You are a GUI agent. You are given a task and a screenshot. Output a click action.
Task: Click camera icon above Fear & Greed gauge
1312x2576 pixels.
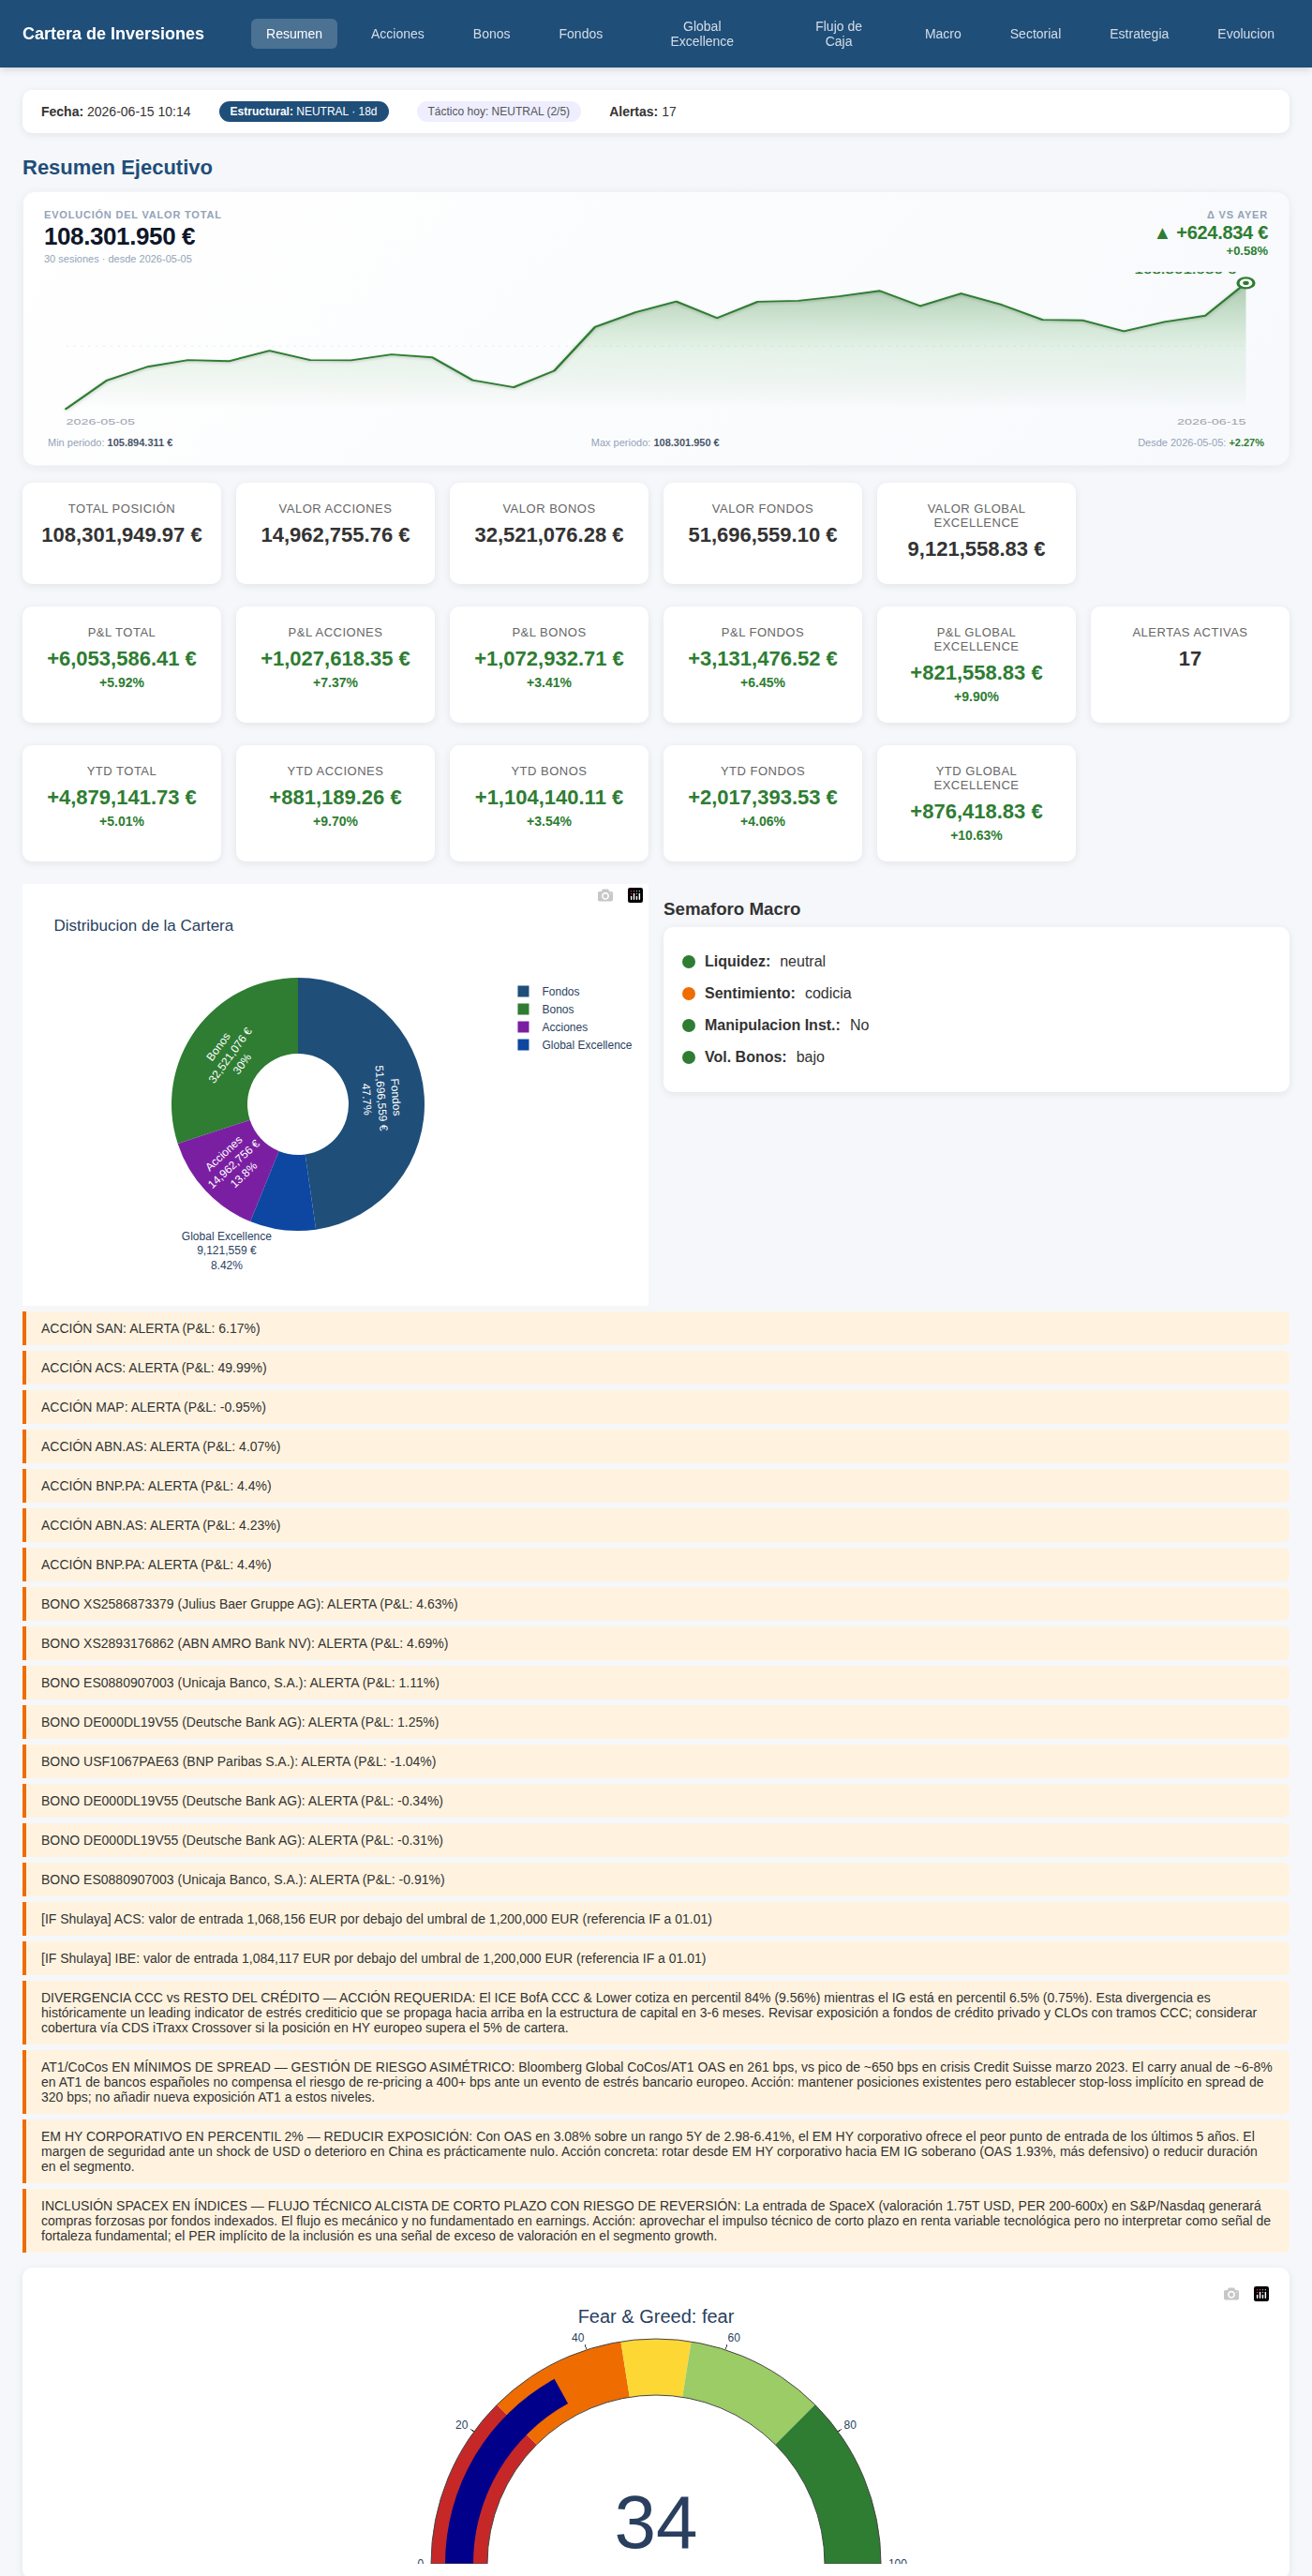tap(1231, 2293)
